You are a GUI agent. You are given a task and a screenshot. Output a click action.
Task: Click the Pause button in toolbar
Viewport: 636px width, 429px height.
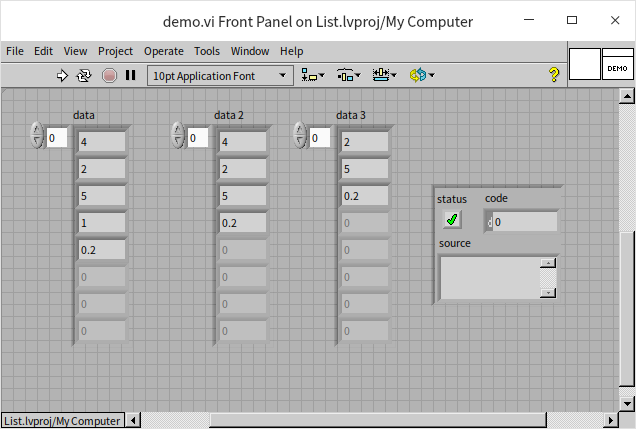click(130, 75)
